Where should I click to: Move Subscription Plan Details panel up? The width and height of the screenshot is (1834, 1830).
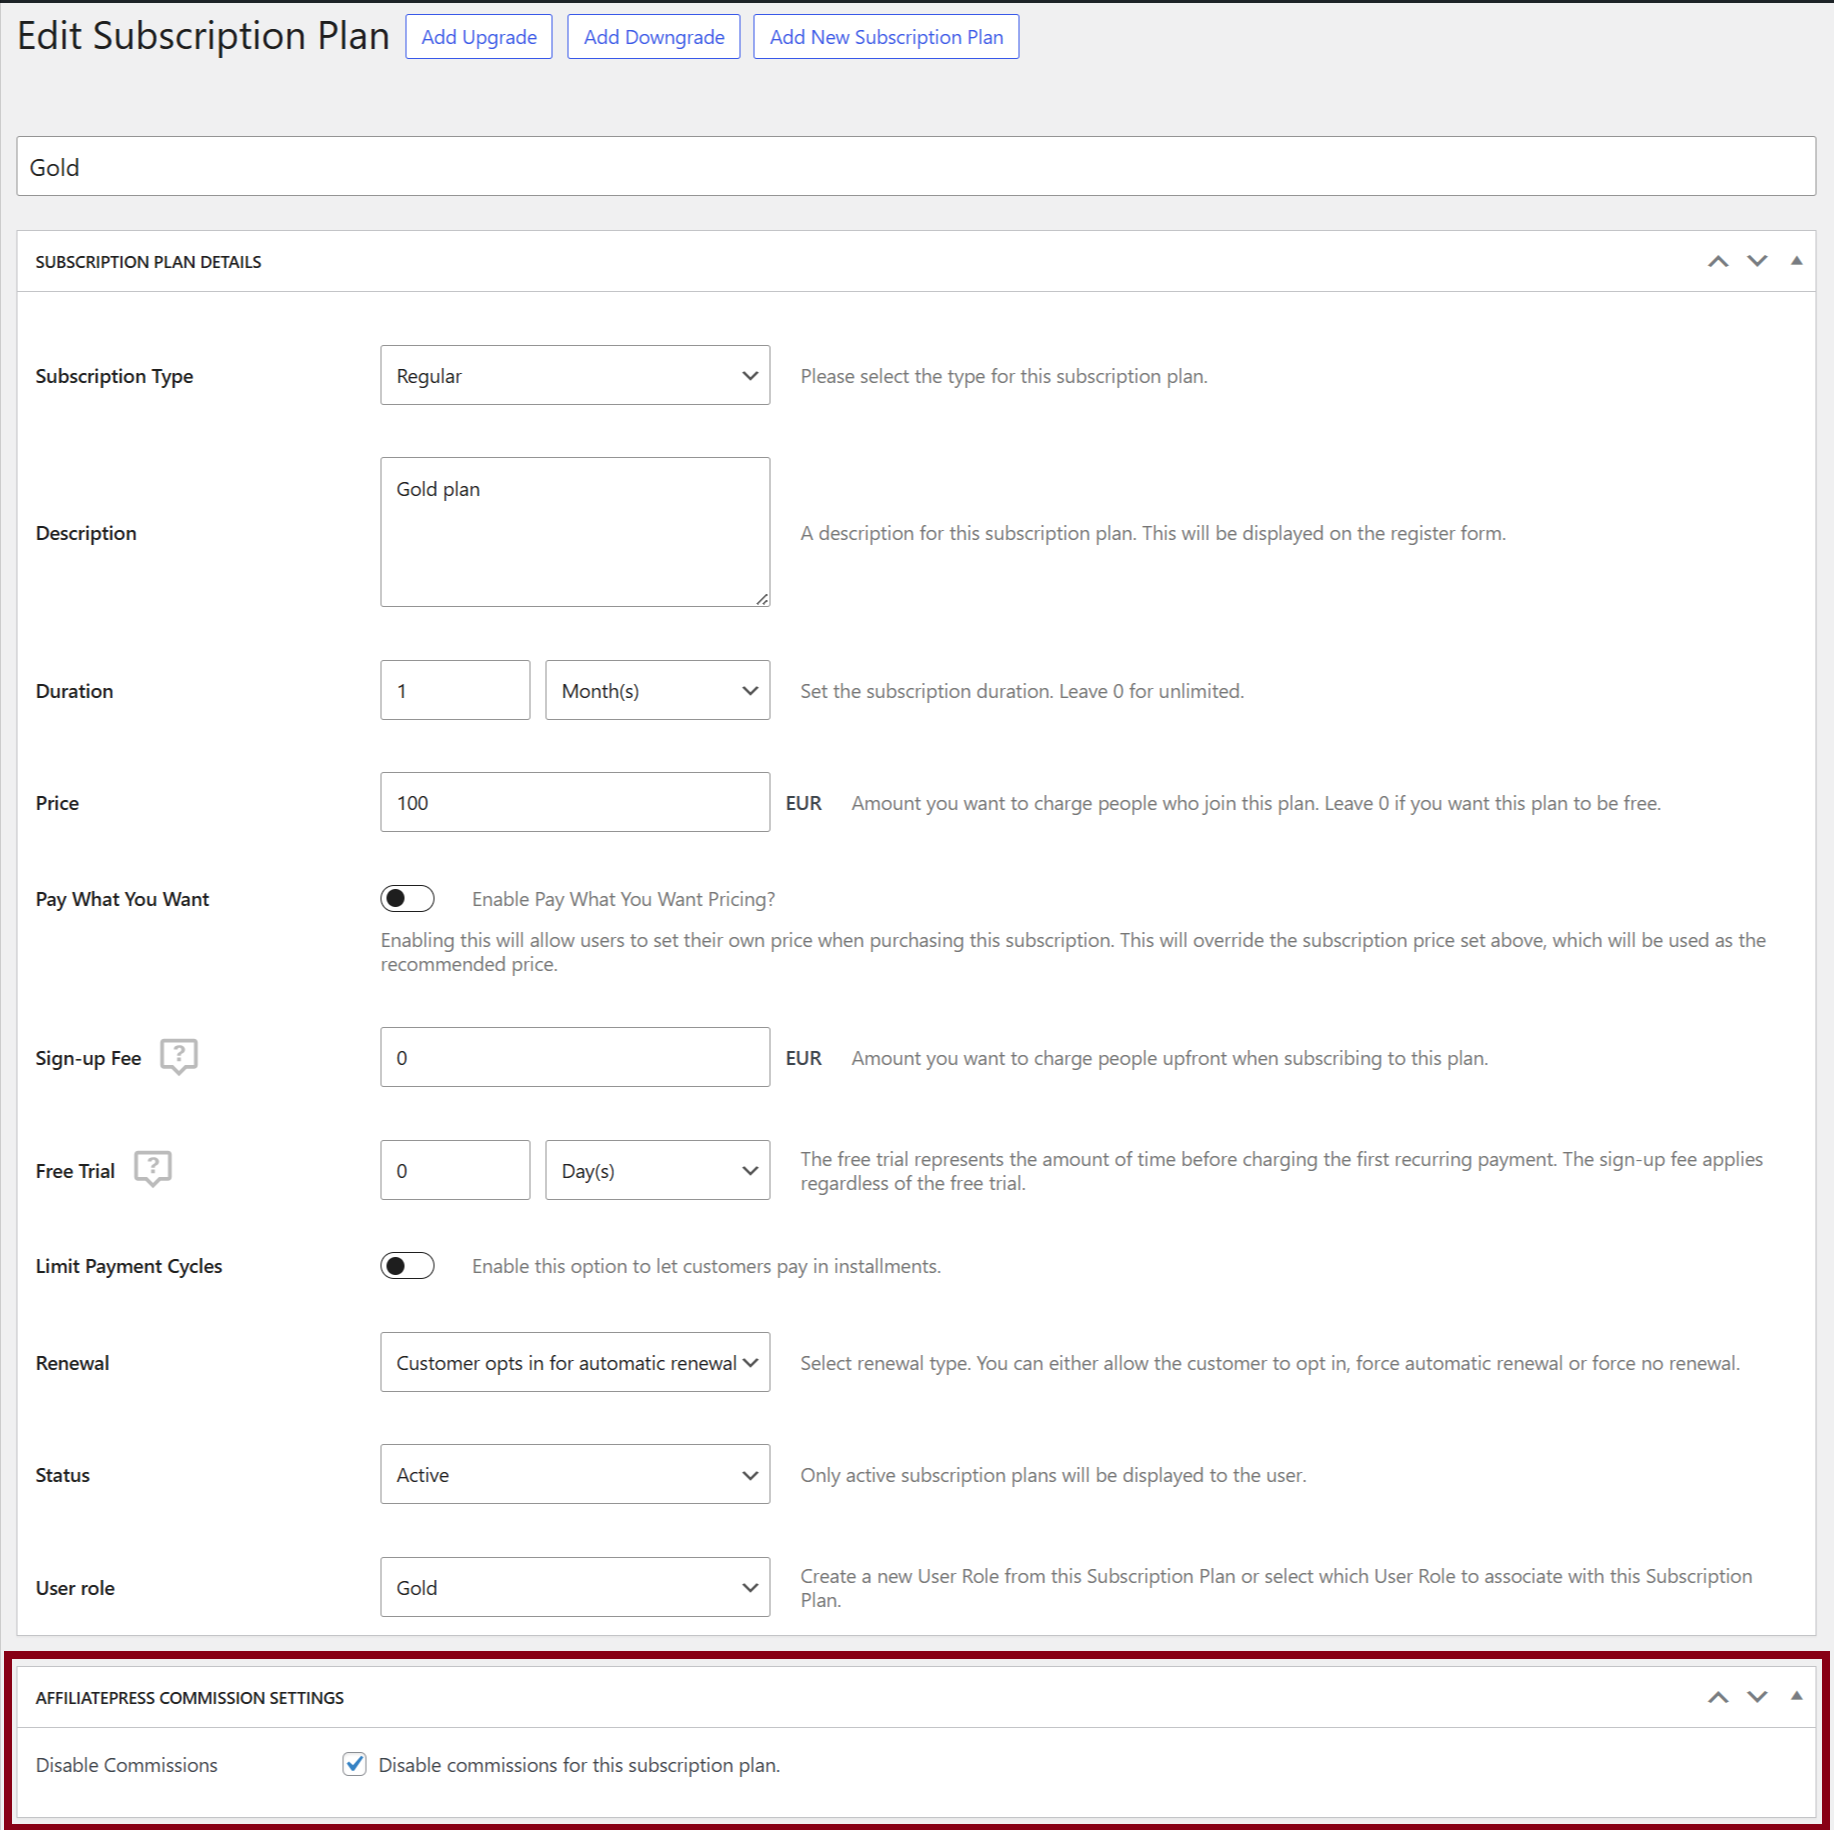point(1717,262)
